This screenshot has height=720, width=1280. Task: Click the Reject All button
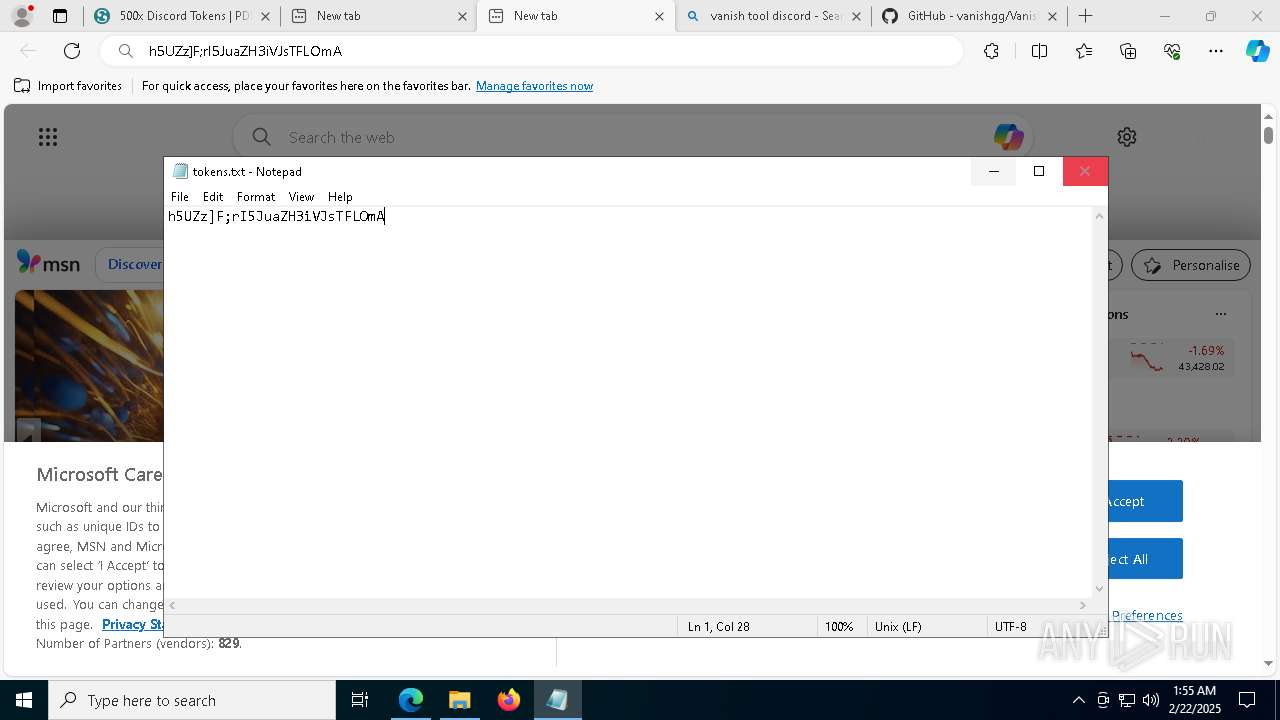(1145, 559)
